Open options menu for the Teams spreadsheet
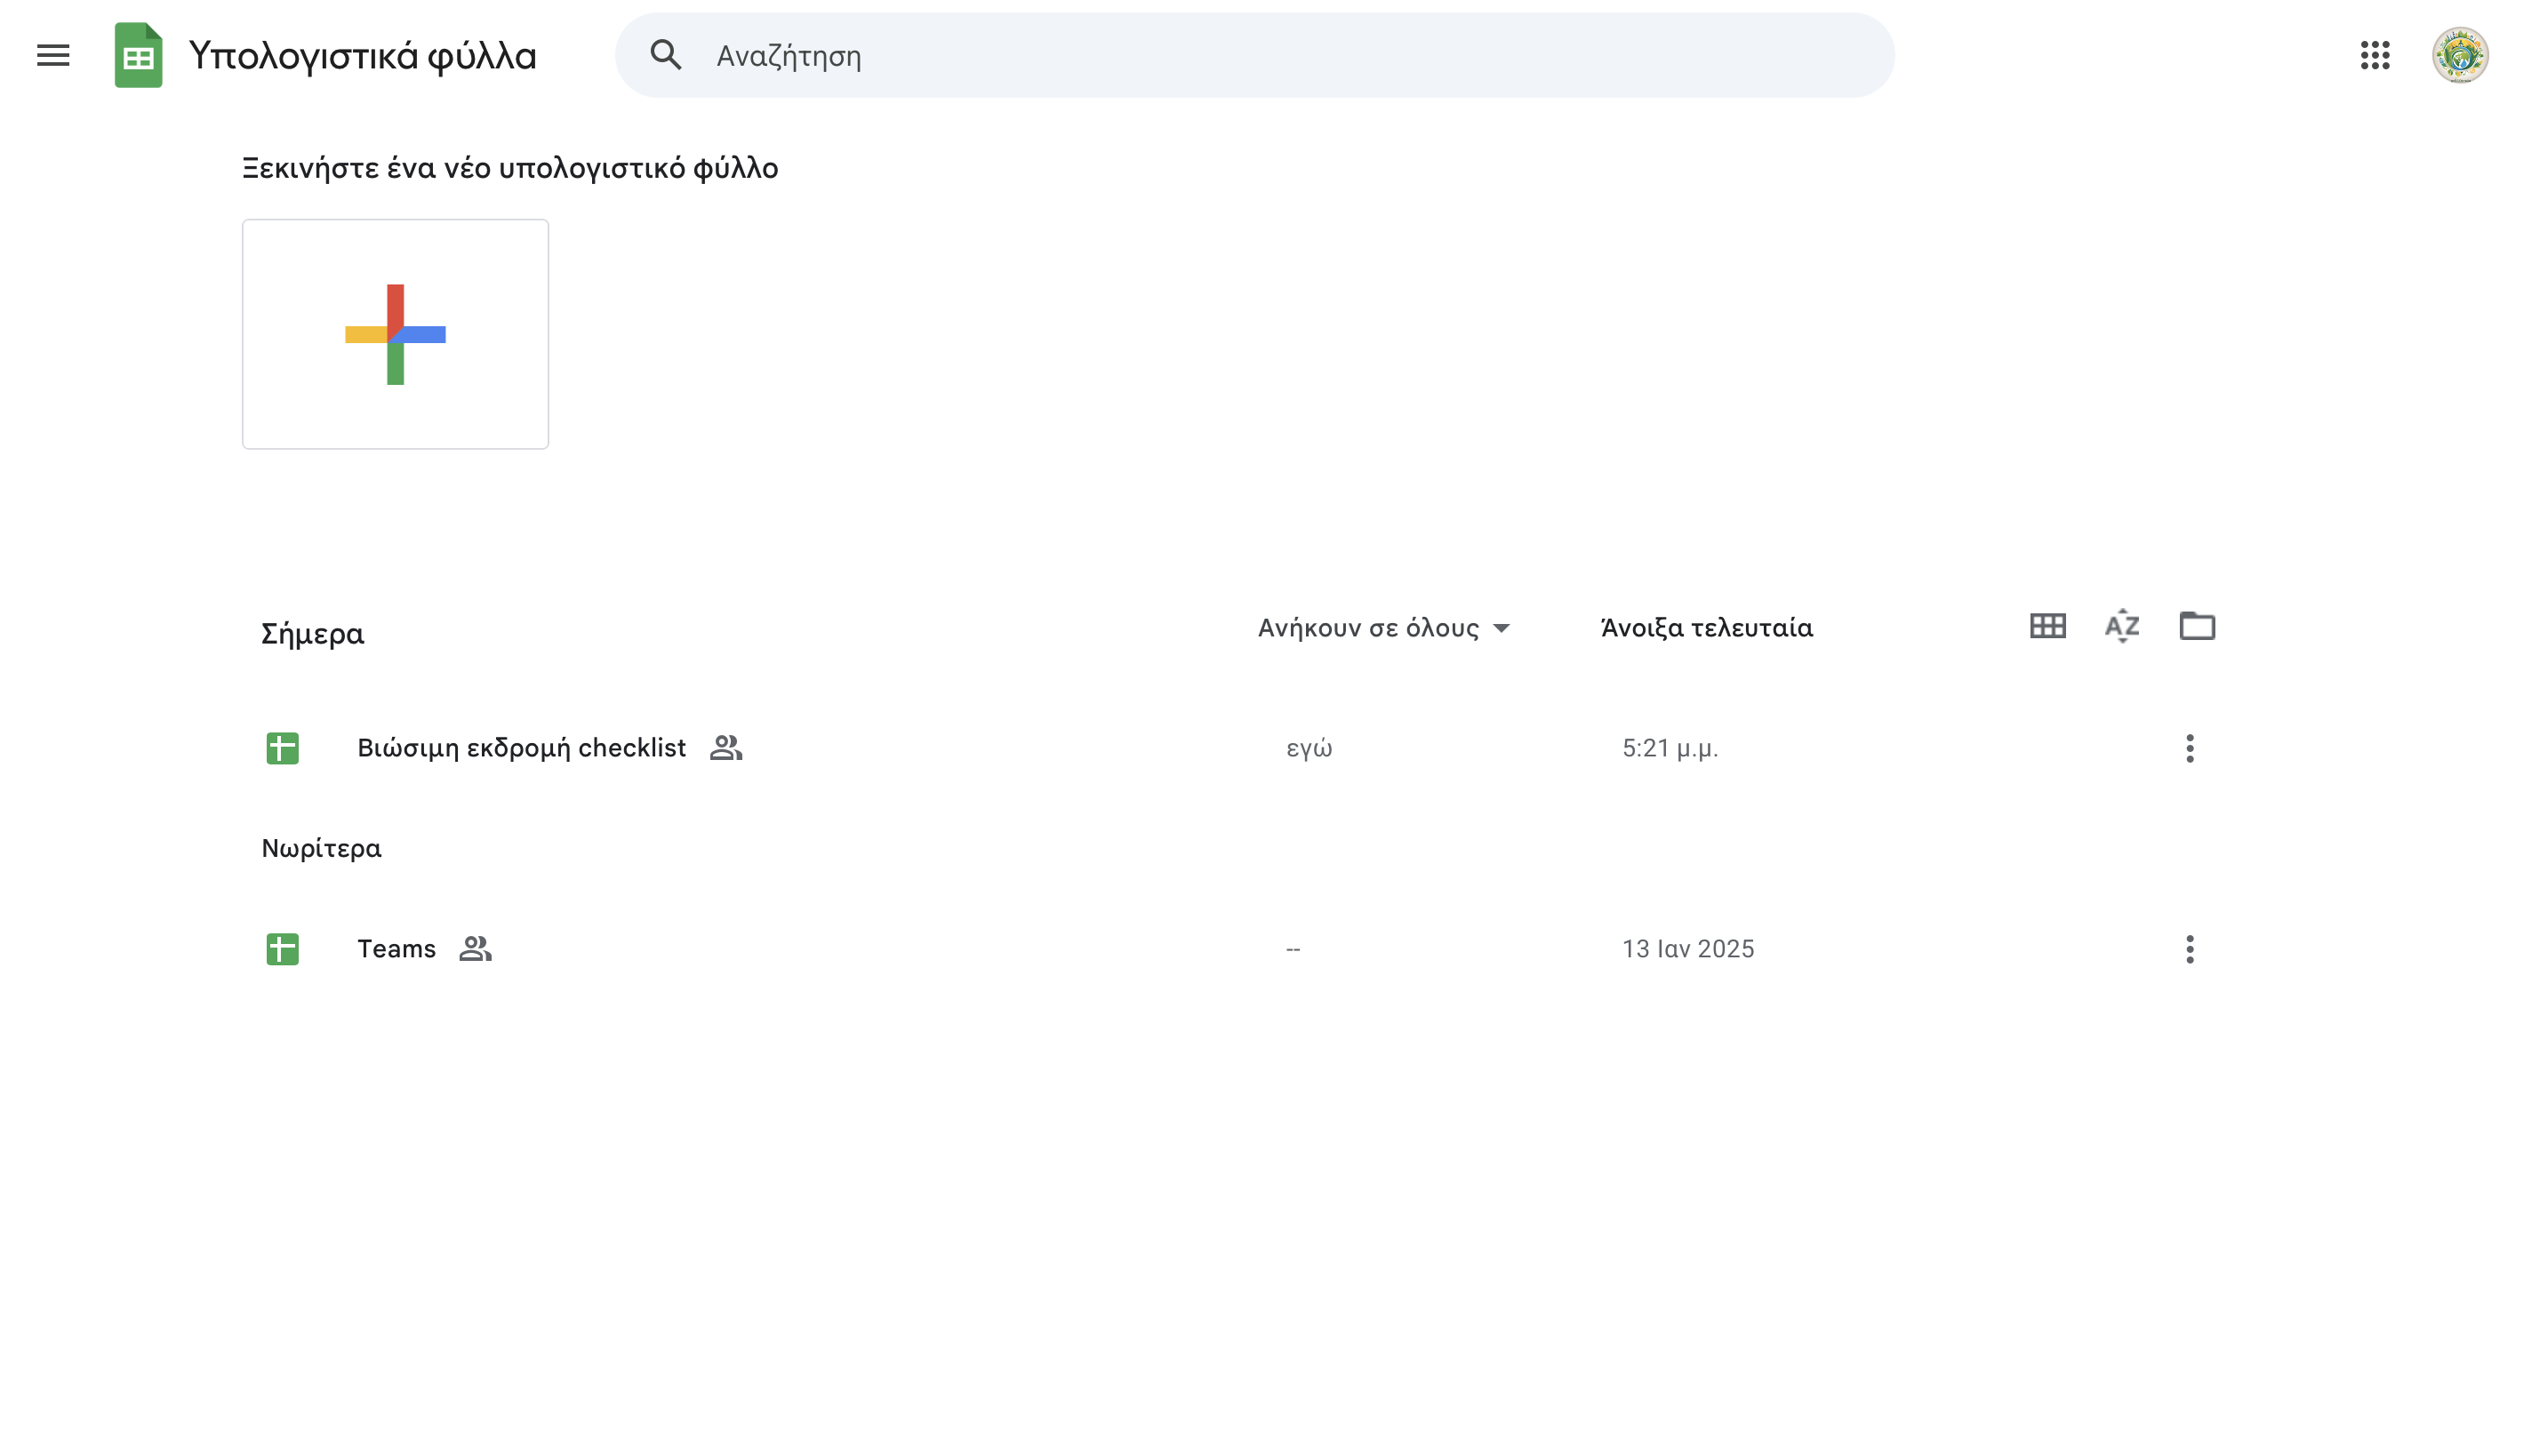Viewport: 2523px width, 1456px height. pos(2189,948)
